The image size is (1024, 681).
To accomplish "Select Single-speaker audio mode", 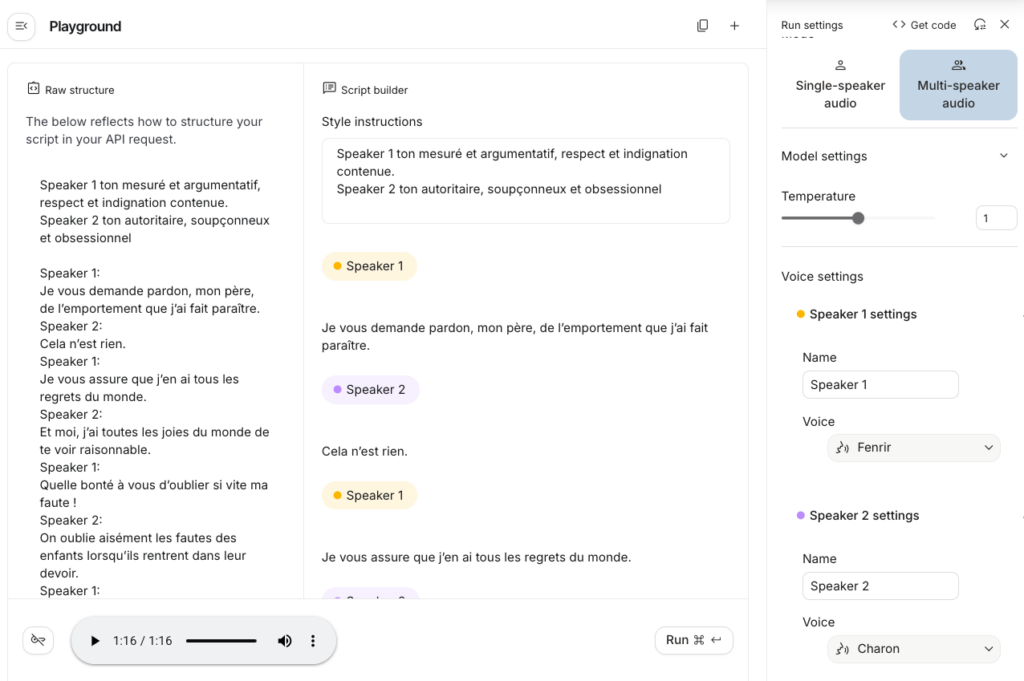I will (x=840, y=85).
